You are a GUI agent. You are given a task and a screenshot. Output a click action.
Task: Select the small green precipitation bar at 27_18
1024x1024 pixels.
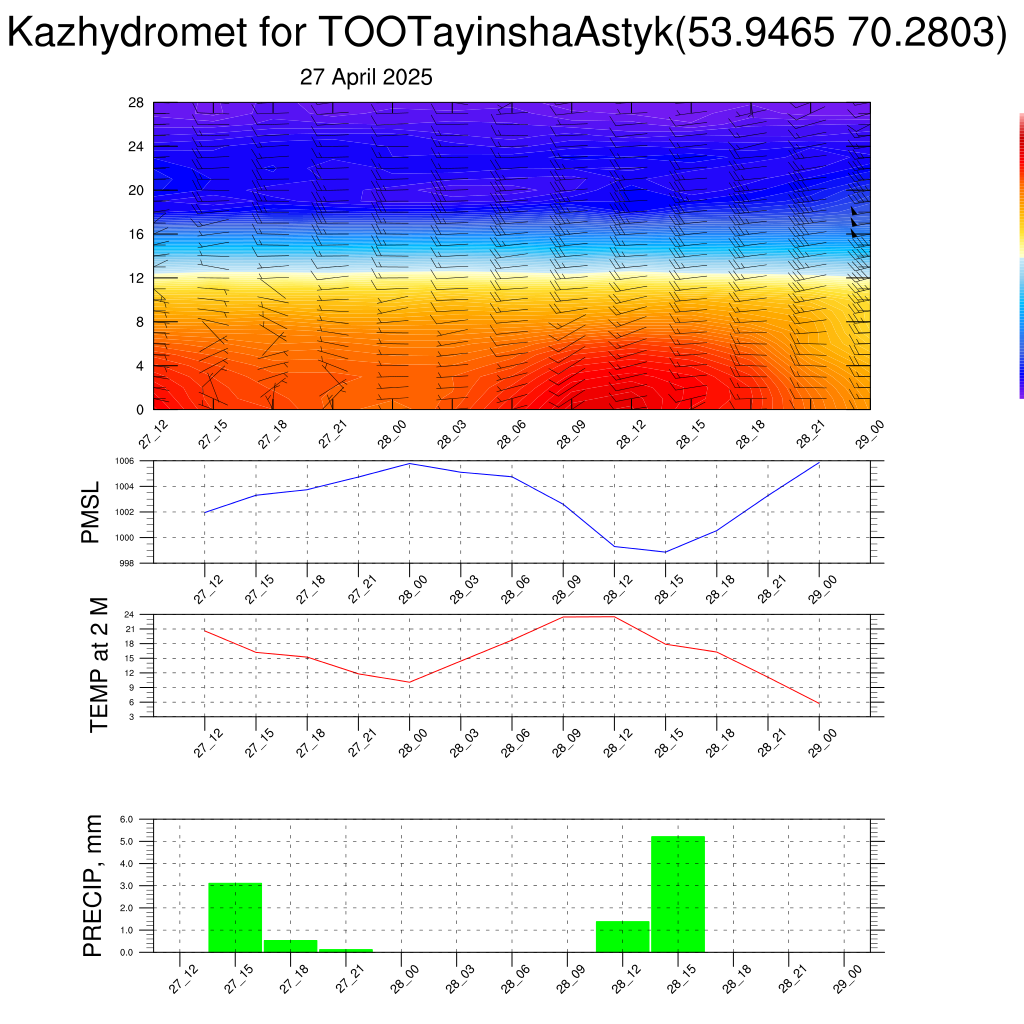pyautogui.click(x=291, y=946)
